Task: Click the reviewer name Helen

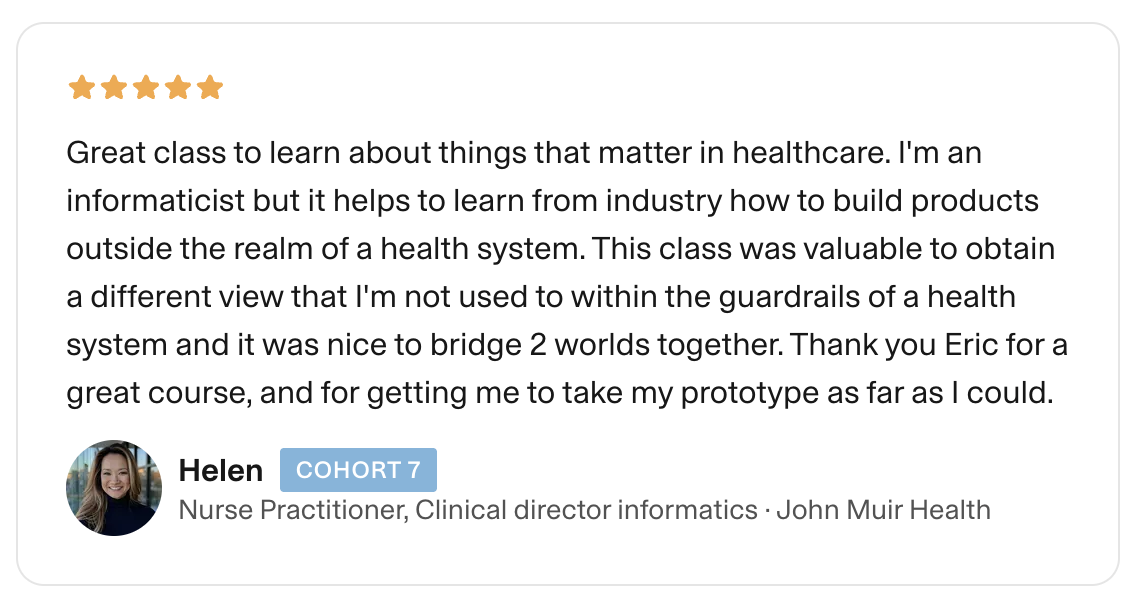Action: tap(220, 470)
